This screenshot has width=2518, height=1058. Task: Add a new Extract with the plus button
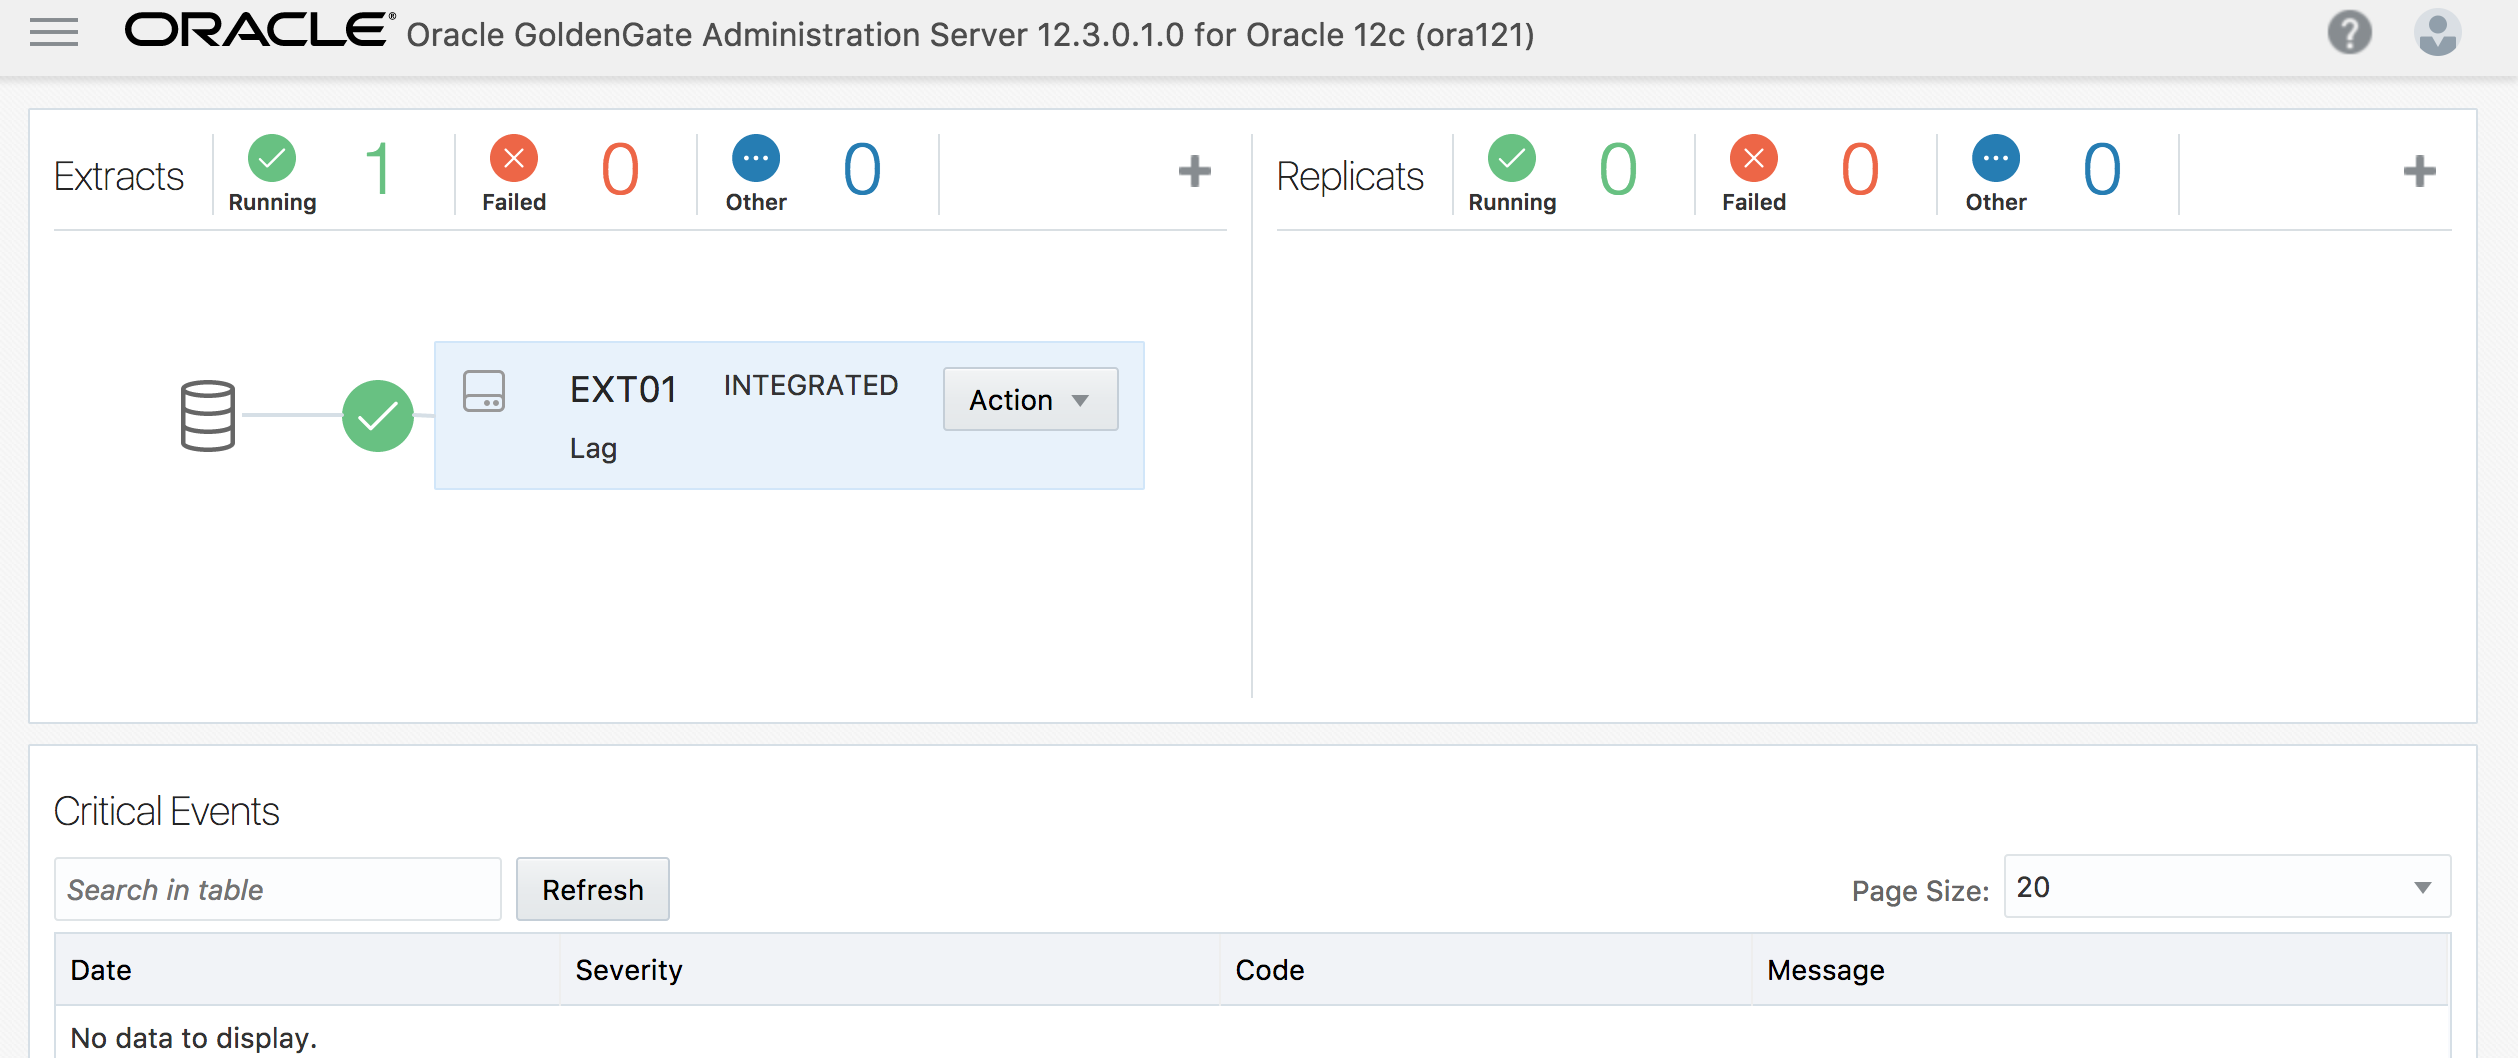[x=1196, y=171]
